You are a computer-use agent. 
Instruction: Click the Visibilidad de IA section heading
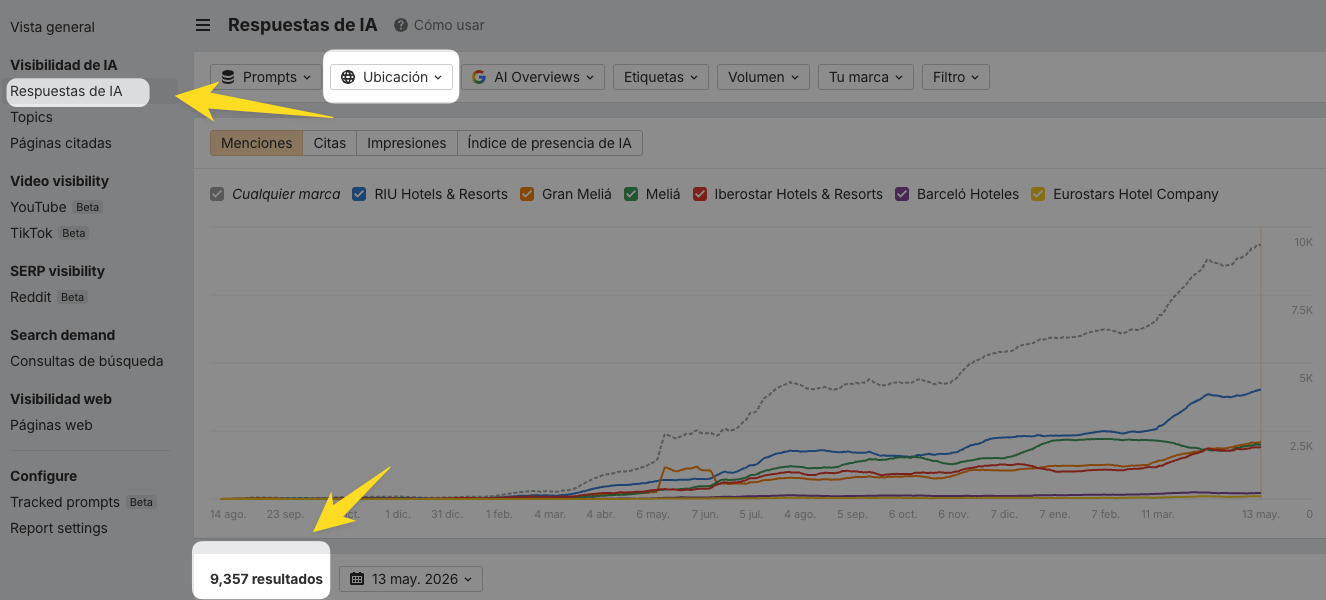[63, 65]
